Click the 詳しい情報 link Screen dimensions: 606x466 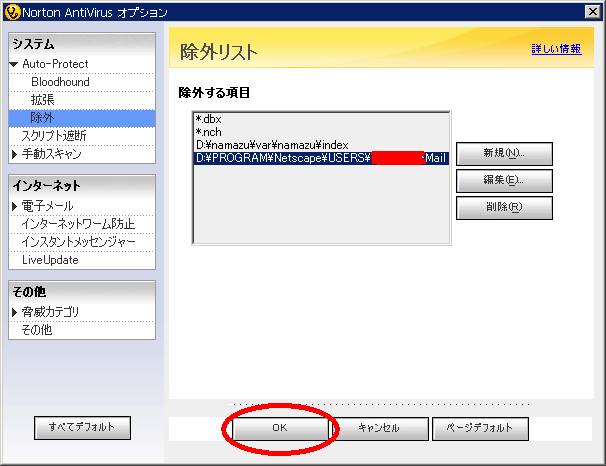coord(556,49)
